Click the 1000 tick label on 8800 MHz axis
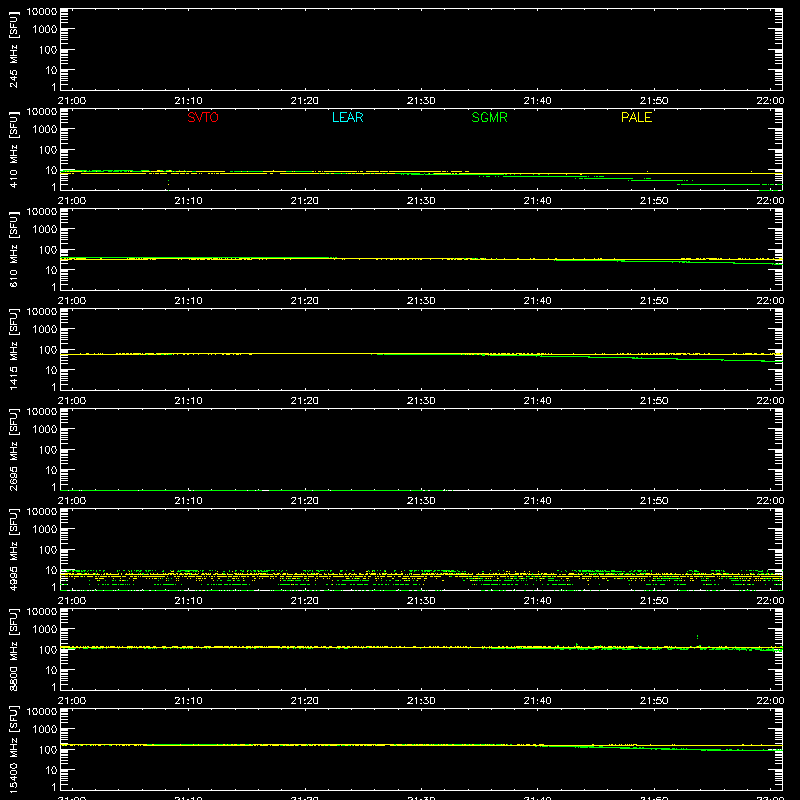The width and height of the screenshot is (800, 800). [45, 630]
